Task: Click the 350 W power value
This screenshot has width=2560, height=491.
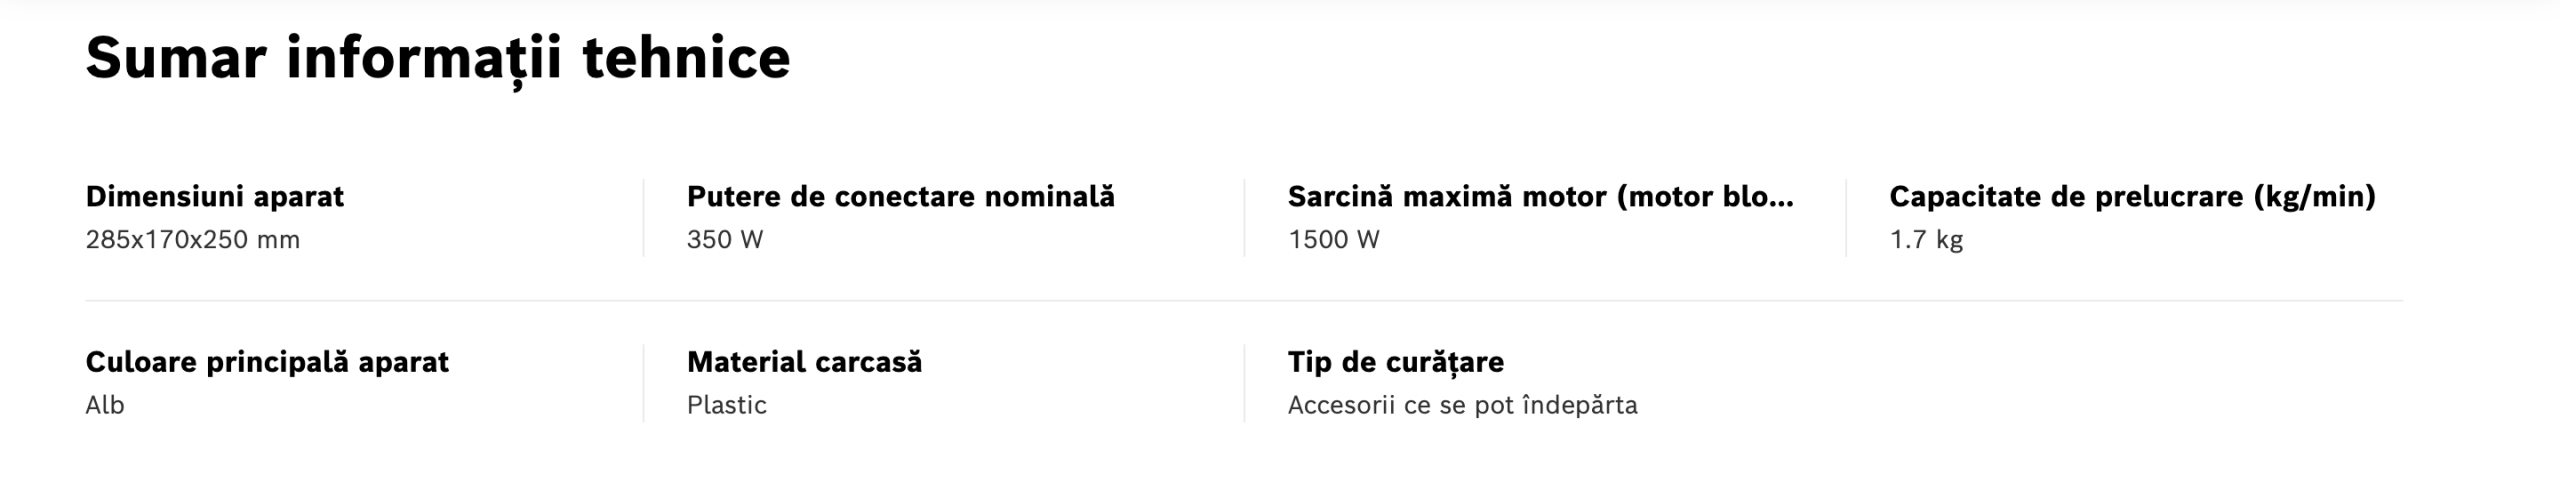Action: [724, 240]
